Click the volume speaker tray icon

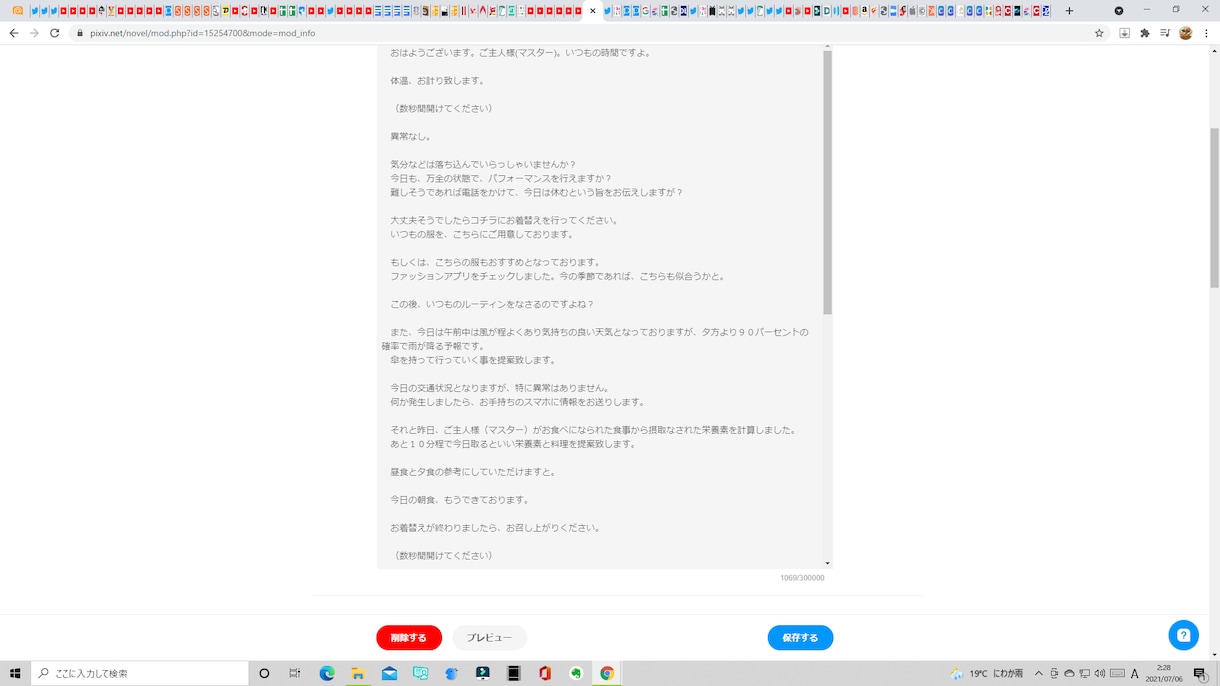[1100, 673]
